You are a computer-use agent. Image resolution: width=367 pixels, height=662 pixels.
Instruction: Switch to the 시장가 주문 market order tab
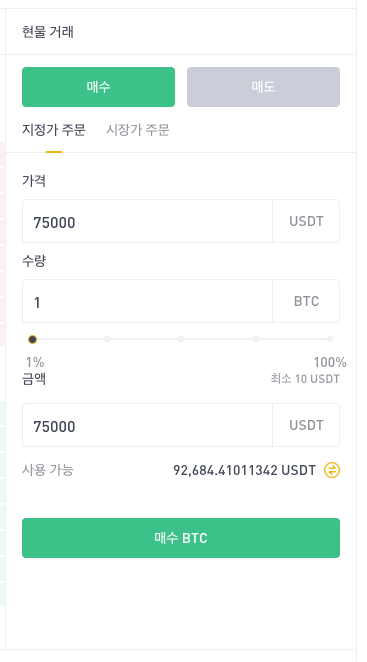(138, 130)
